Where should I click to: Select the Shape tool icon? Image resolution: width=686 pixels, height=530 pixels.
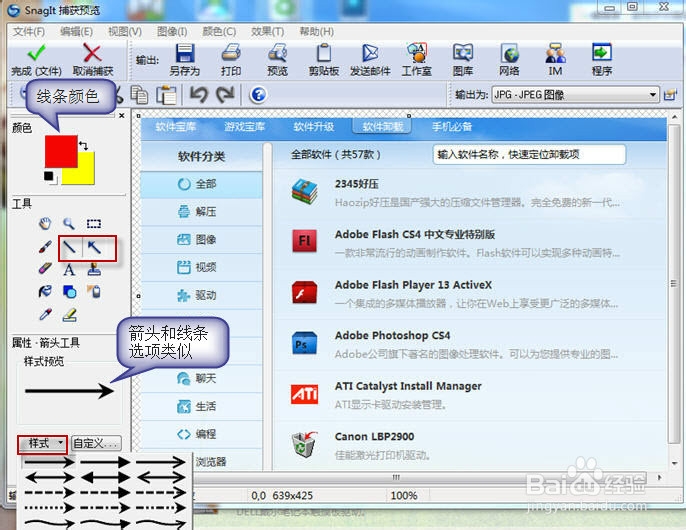tap(70, 291)
